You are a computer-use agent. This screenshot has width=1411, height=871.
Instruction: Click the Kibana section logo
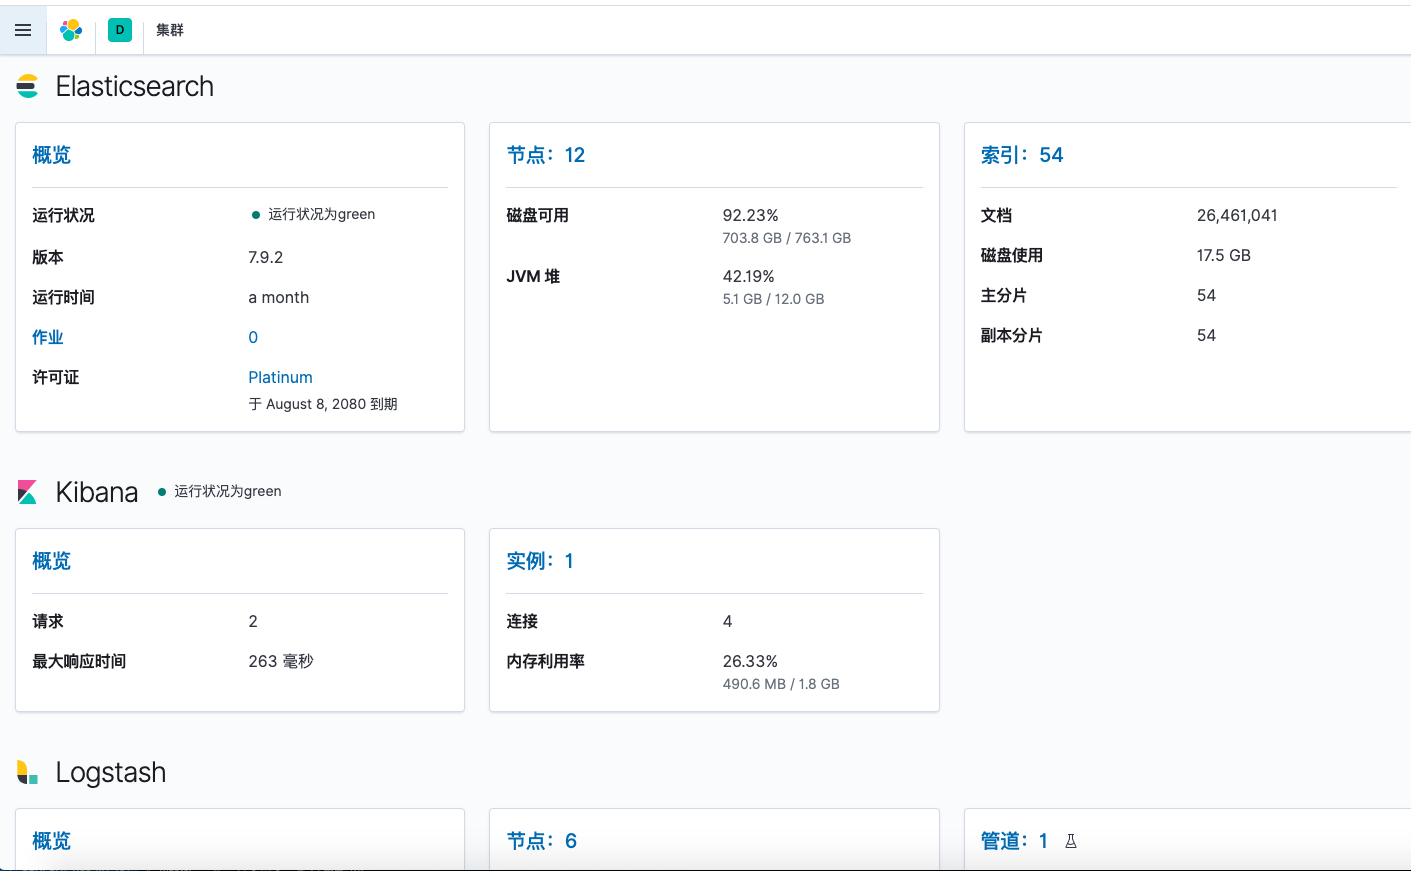[x=27, y=491]
